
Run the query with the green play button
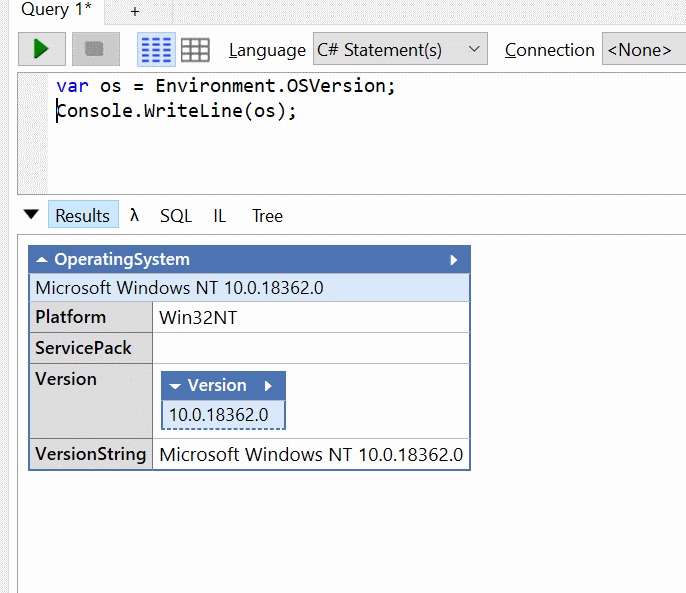pyautogui.click(x=41, y=49)
